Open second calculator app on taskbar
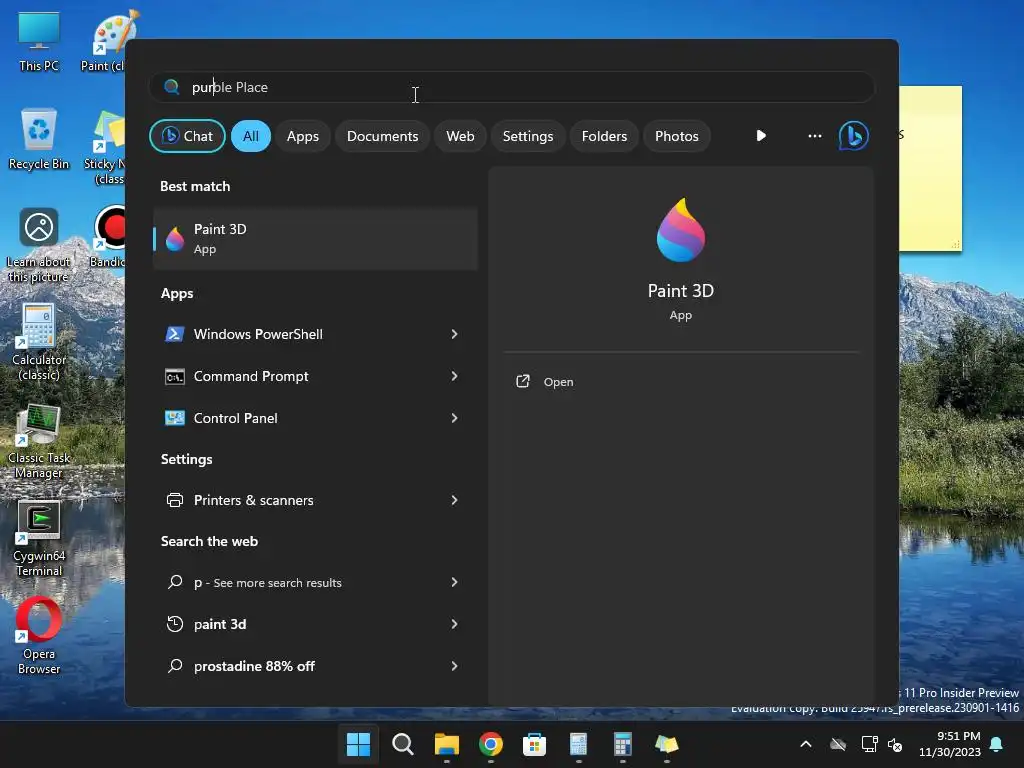Screen dimensions: 1024x768 622,744
